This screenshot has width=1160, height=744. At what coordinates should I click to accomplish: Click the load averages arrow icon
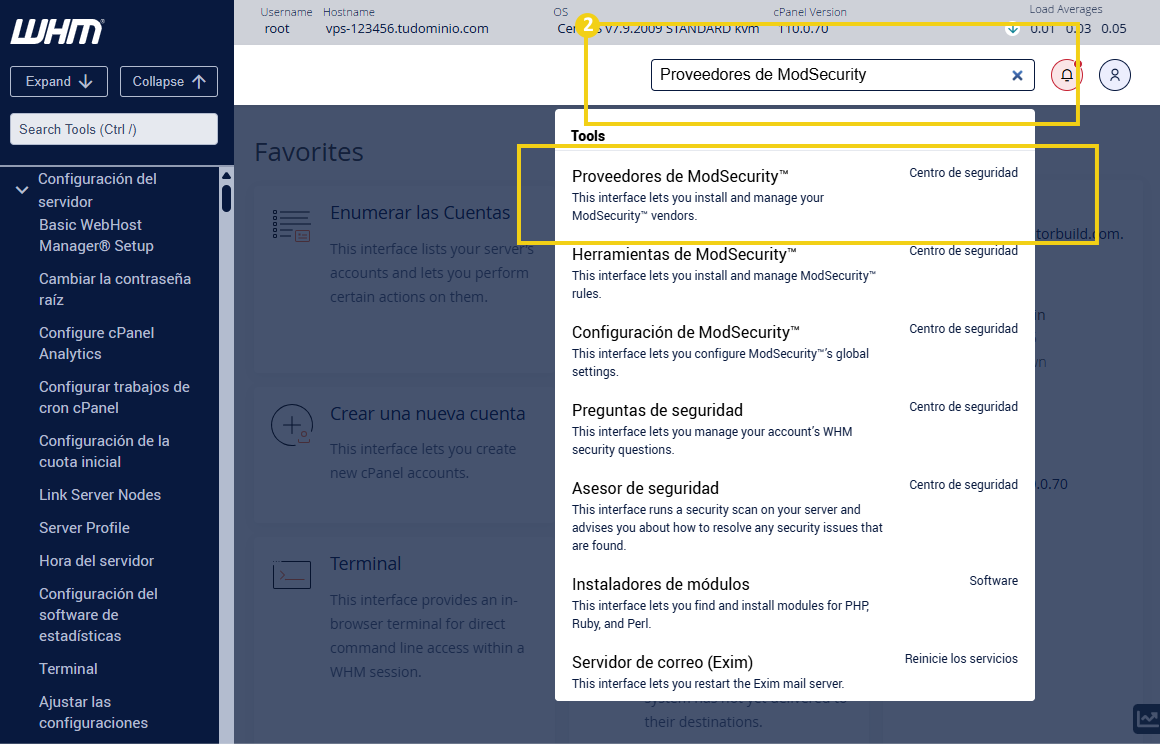pyautogui.click(x=1012, y=29)
